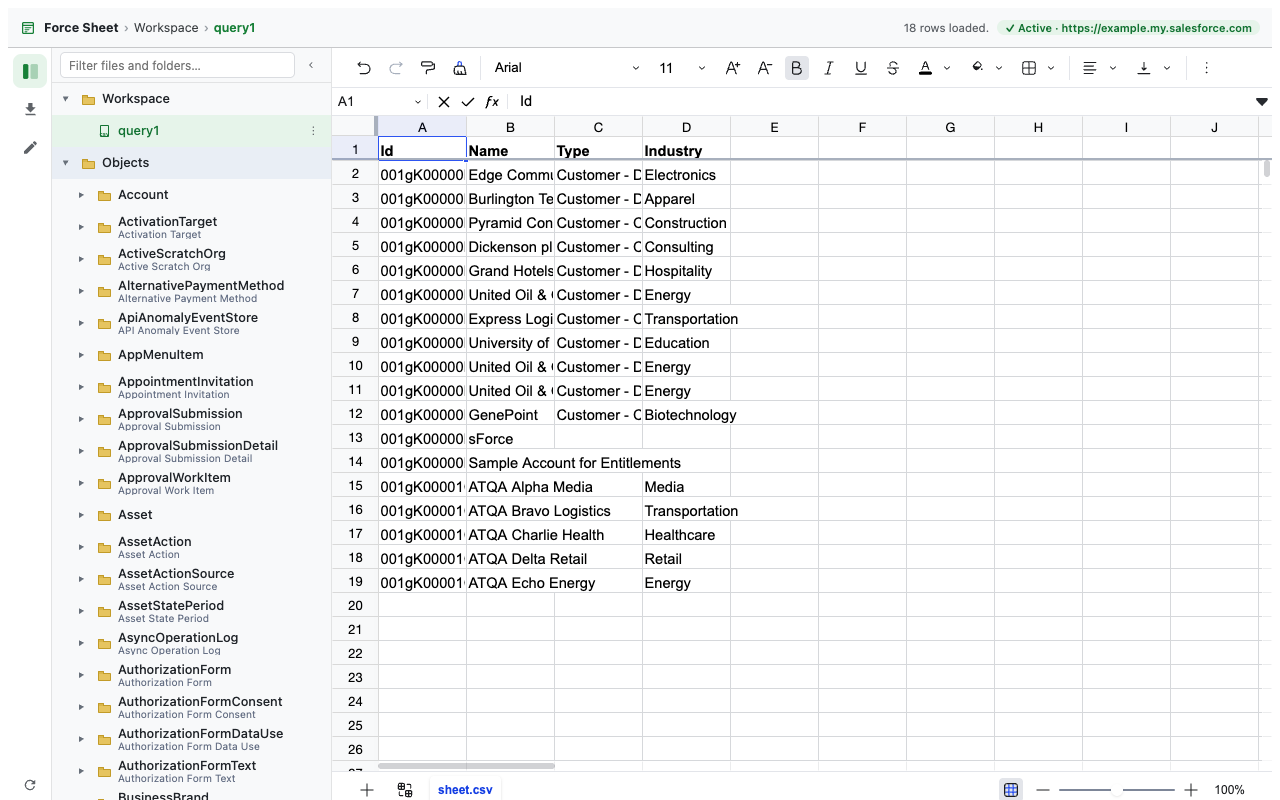Screen dimensions: 1280x800
Task: Toggle Underline formatting
Action: (x=861, y=68)
